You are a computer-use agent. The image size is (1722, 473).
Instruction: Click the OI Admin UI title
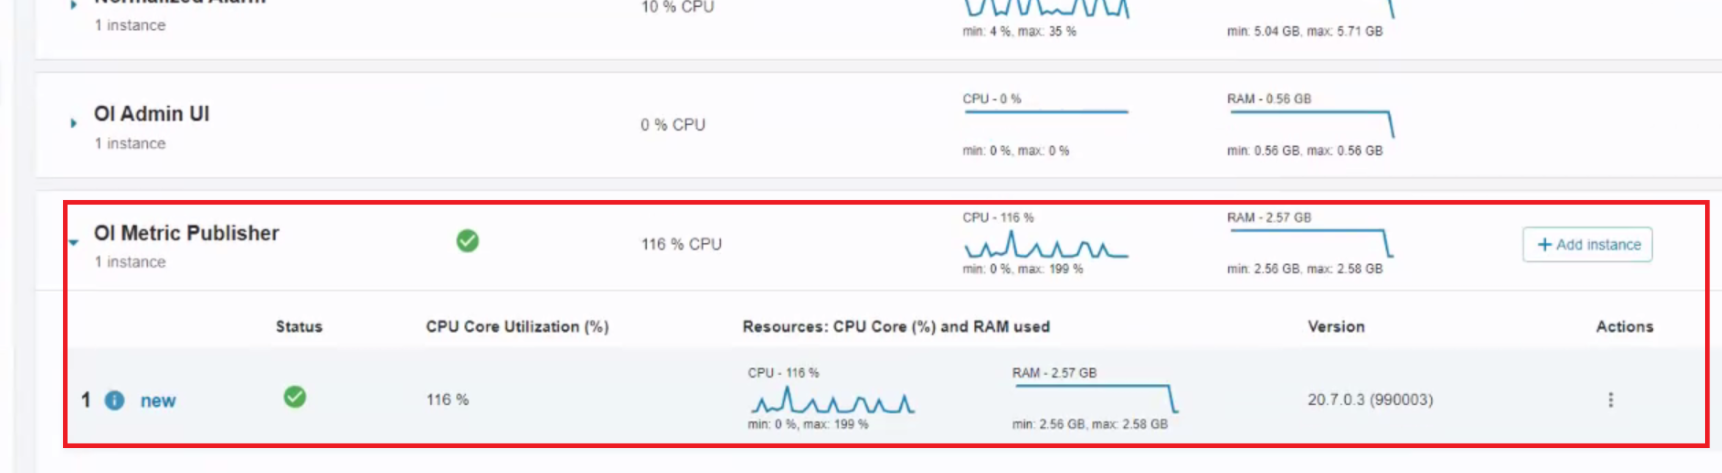point(152,114)
